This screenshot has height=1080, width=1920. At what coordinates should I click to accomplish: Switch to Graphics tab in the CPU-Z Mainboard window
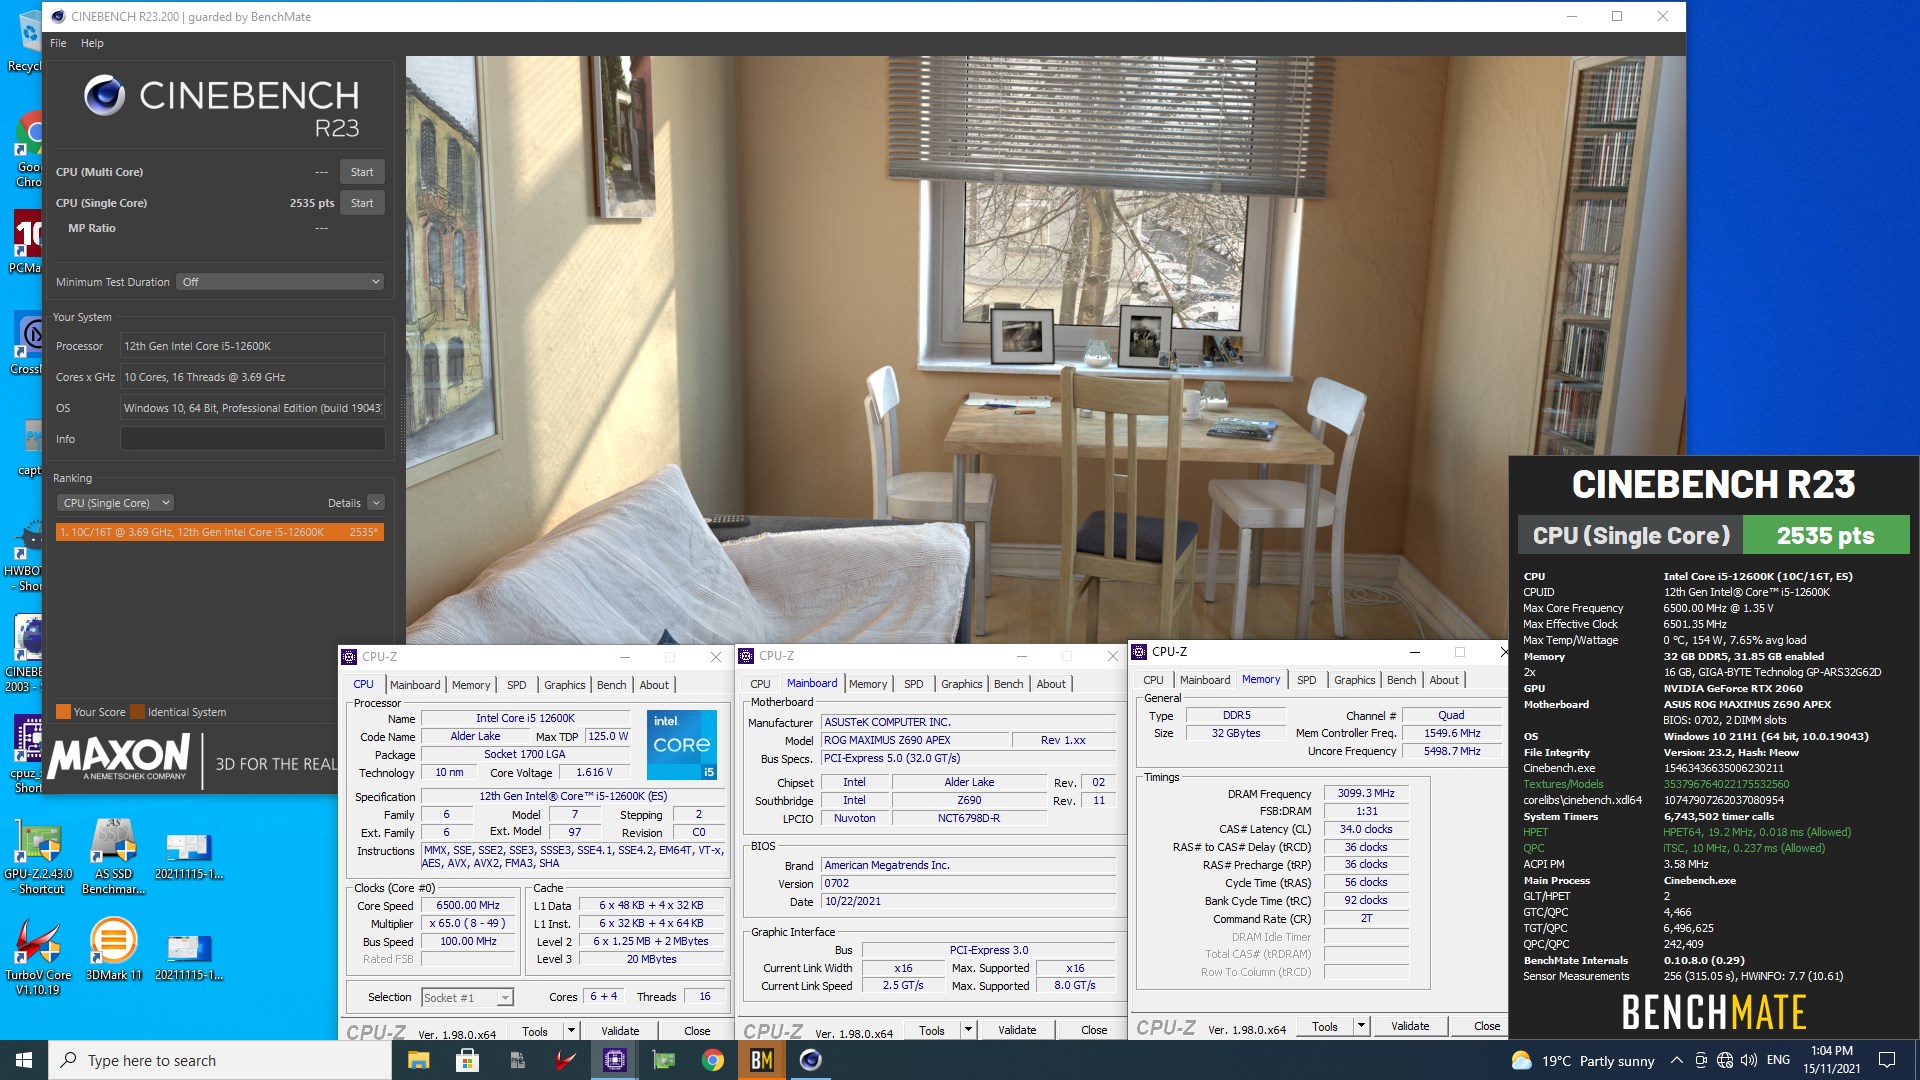click(x=961, y=684)
